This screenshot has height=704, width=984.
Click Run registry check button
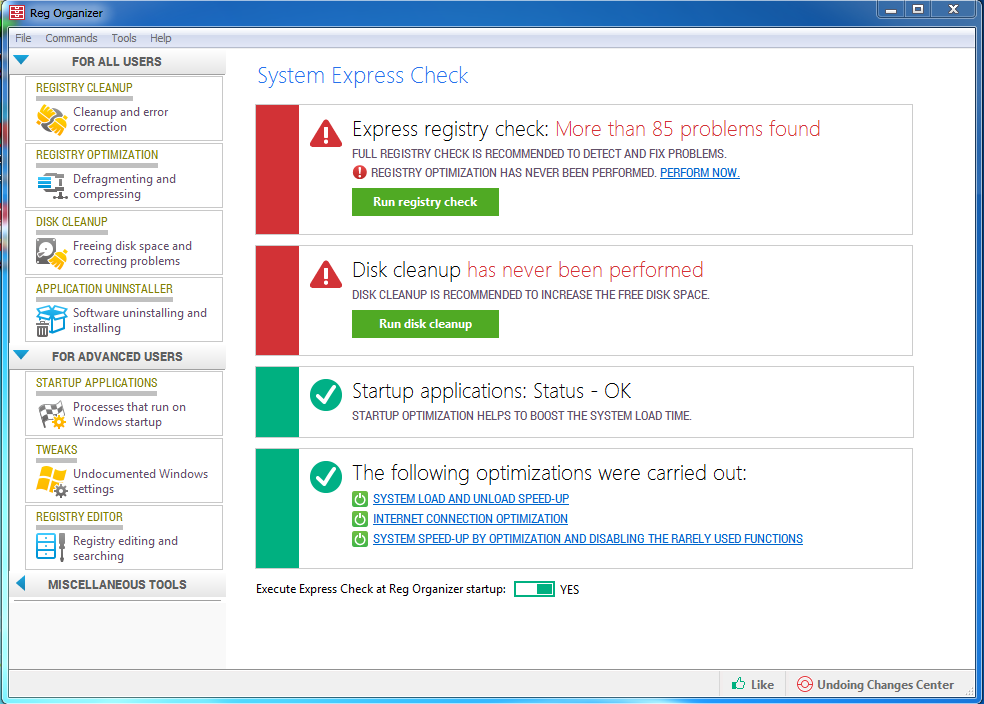pyautogui.click(x=425, y=202)
